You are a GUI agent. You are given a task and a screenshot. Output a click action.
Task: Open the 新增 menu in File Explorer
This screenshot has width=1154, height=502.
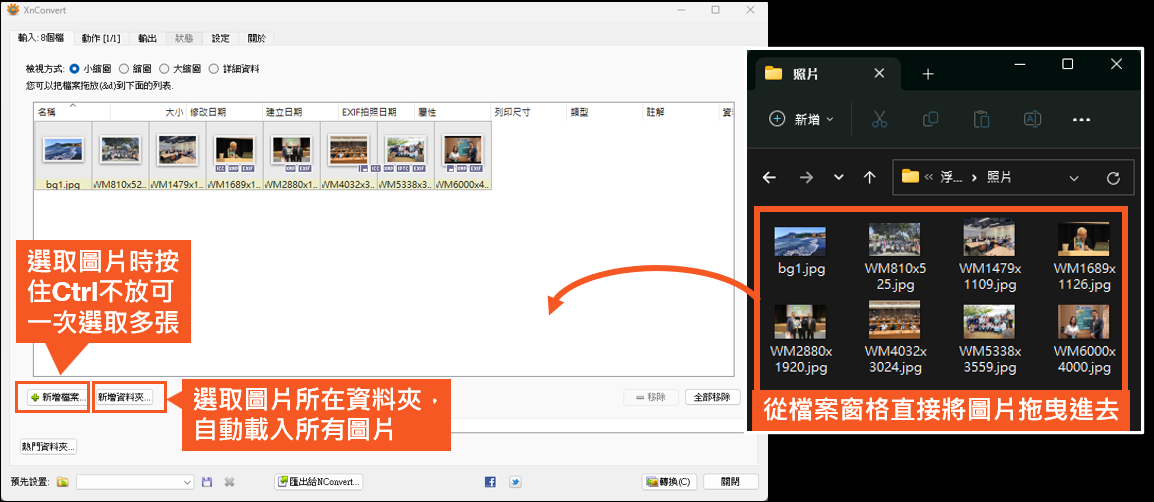[x=801, y=119]
